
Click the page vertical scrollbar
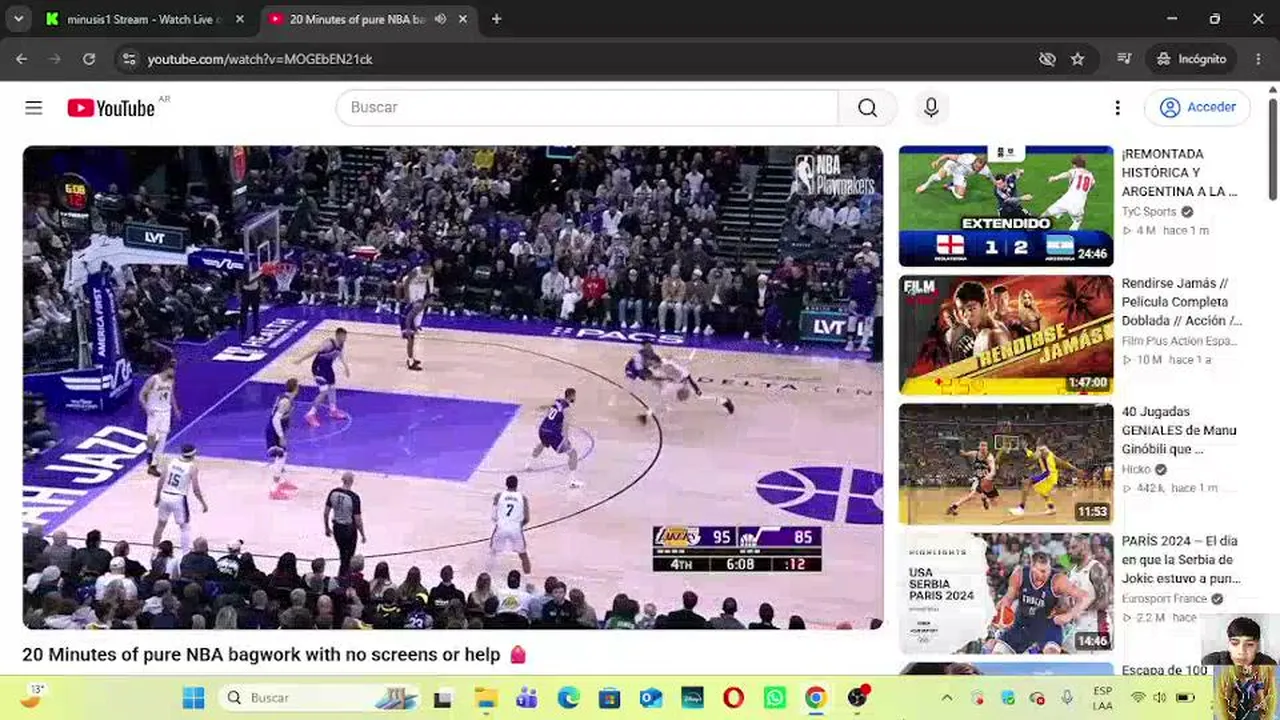1273,150
